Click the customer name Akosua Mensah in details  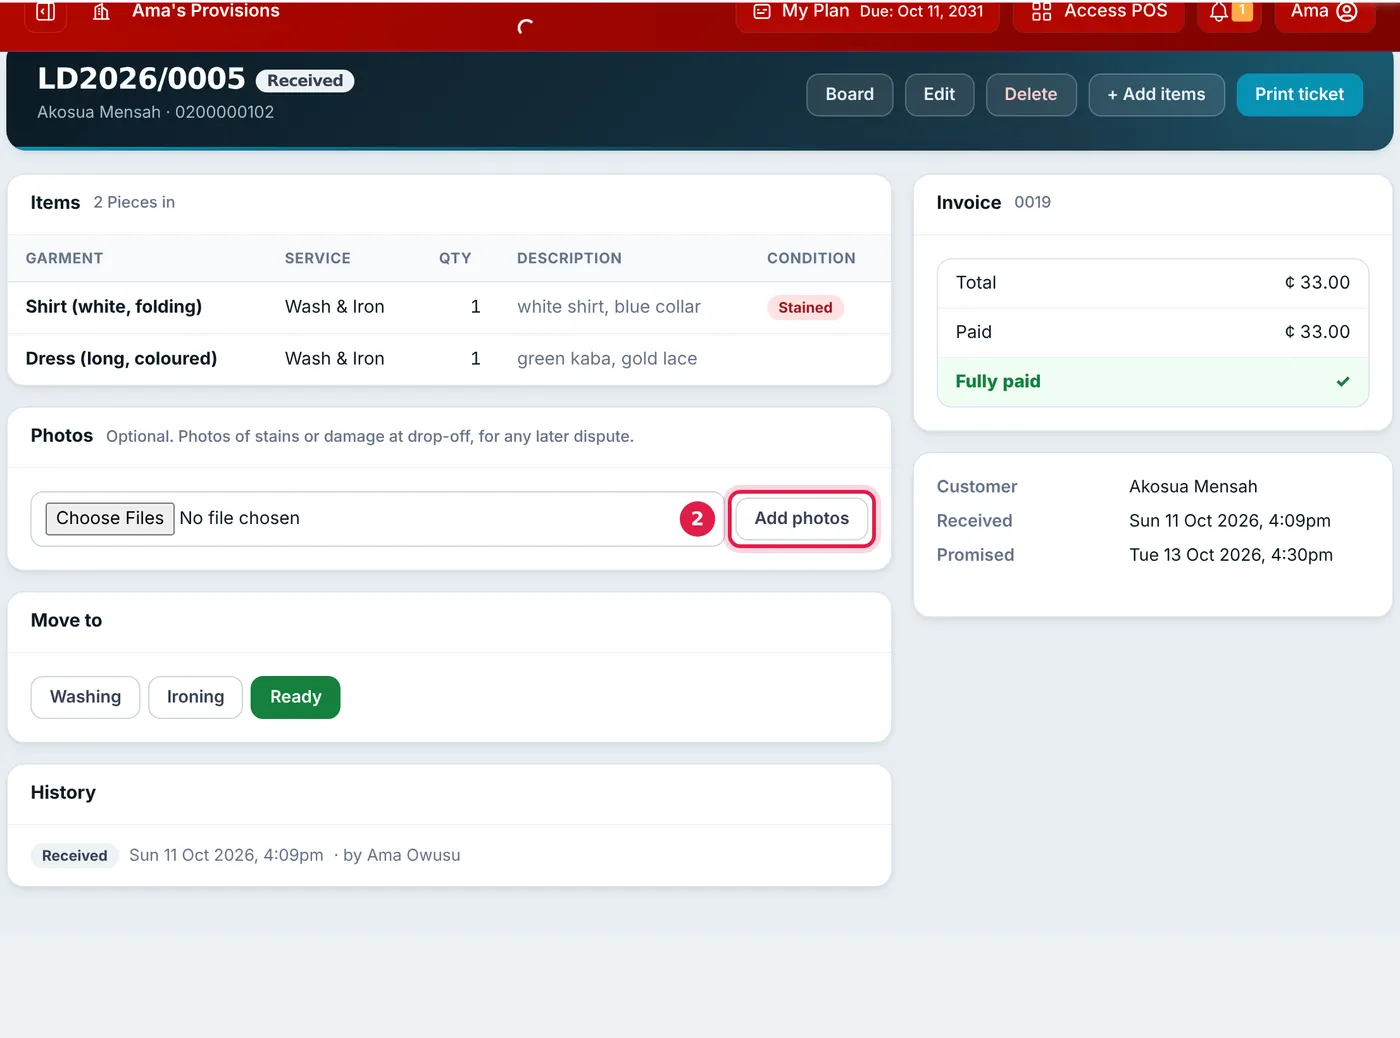pos(1194,487)
